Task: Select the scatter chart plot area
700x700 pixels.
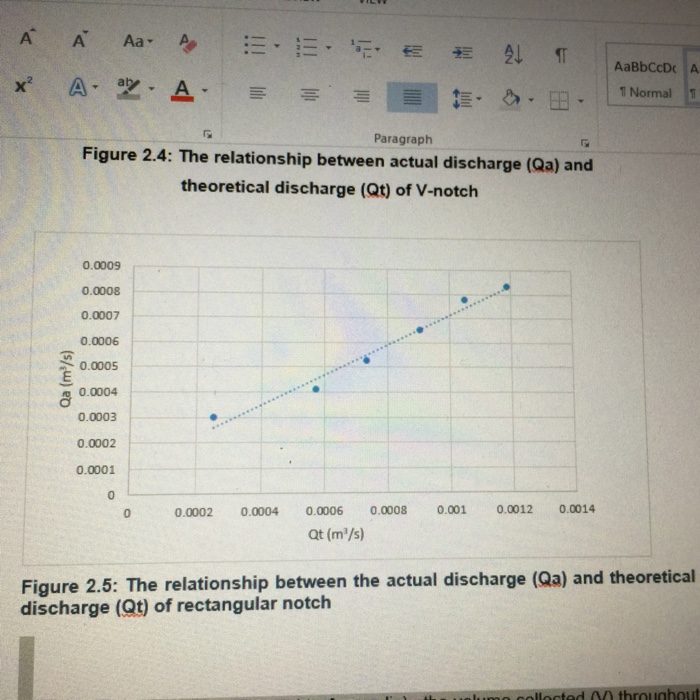Action: tap(352, 381)
